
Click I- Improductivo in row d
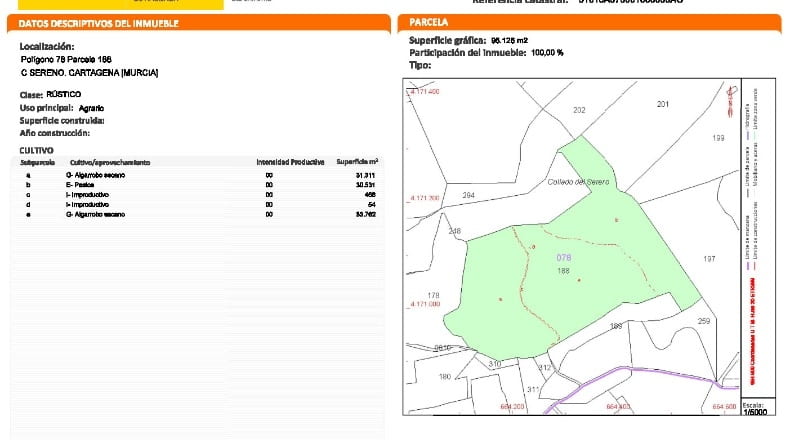tap(87, 205)
